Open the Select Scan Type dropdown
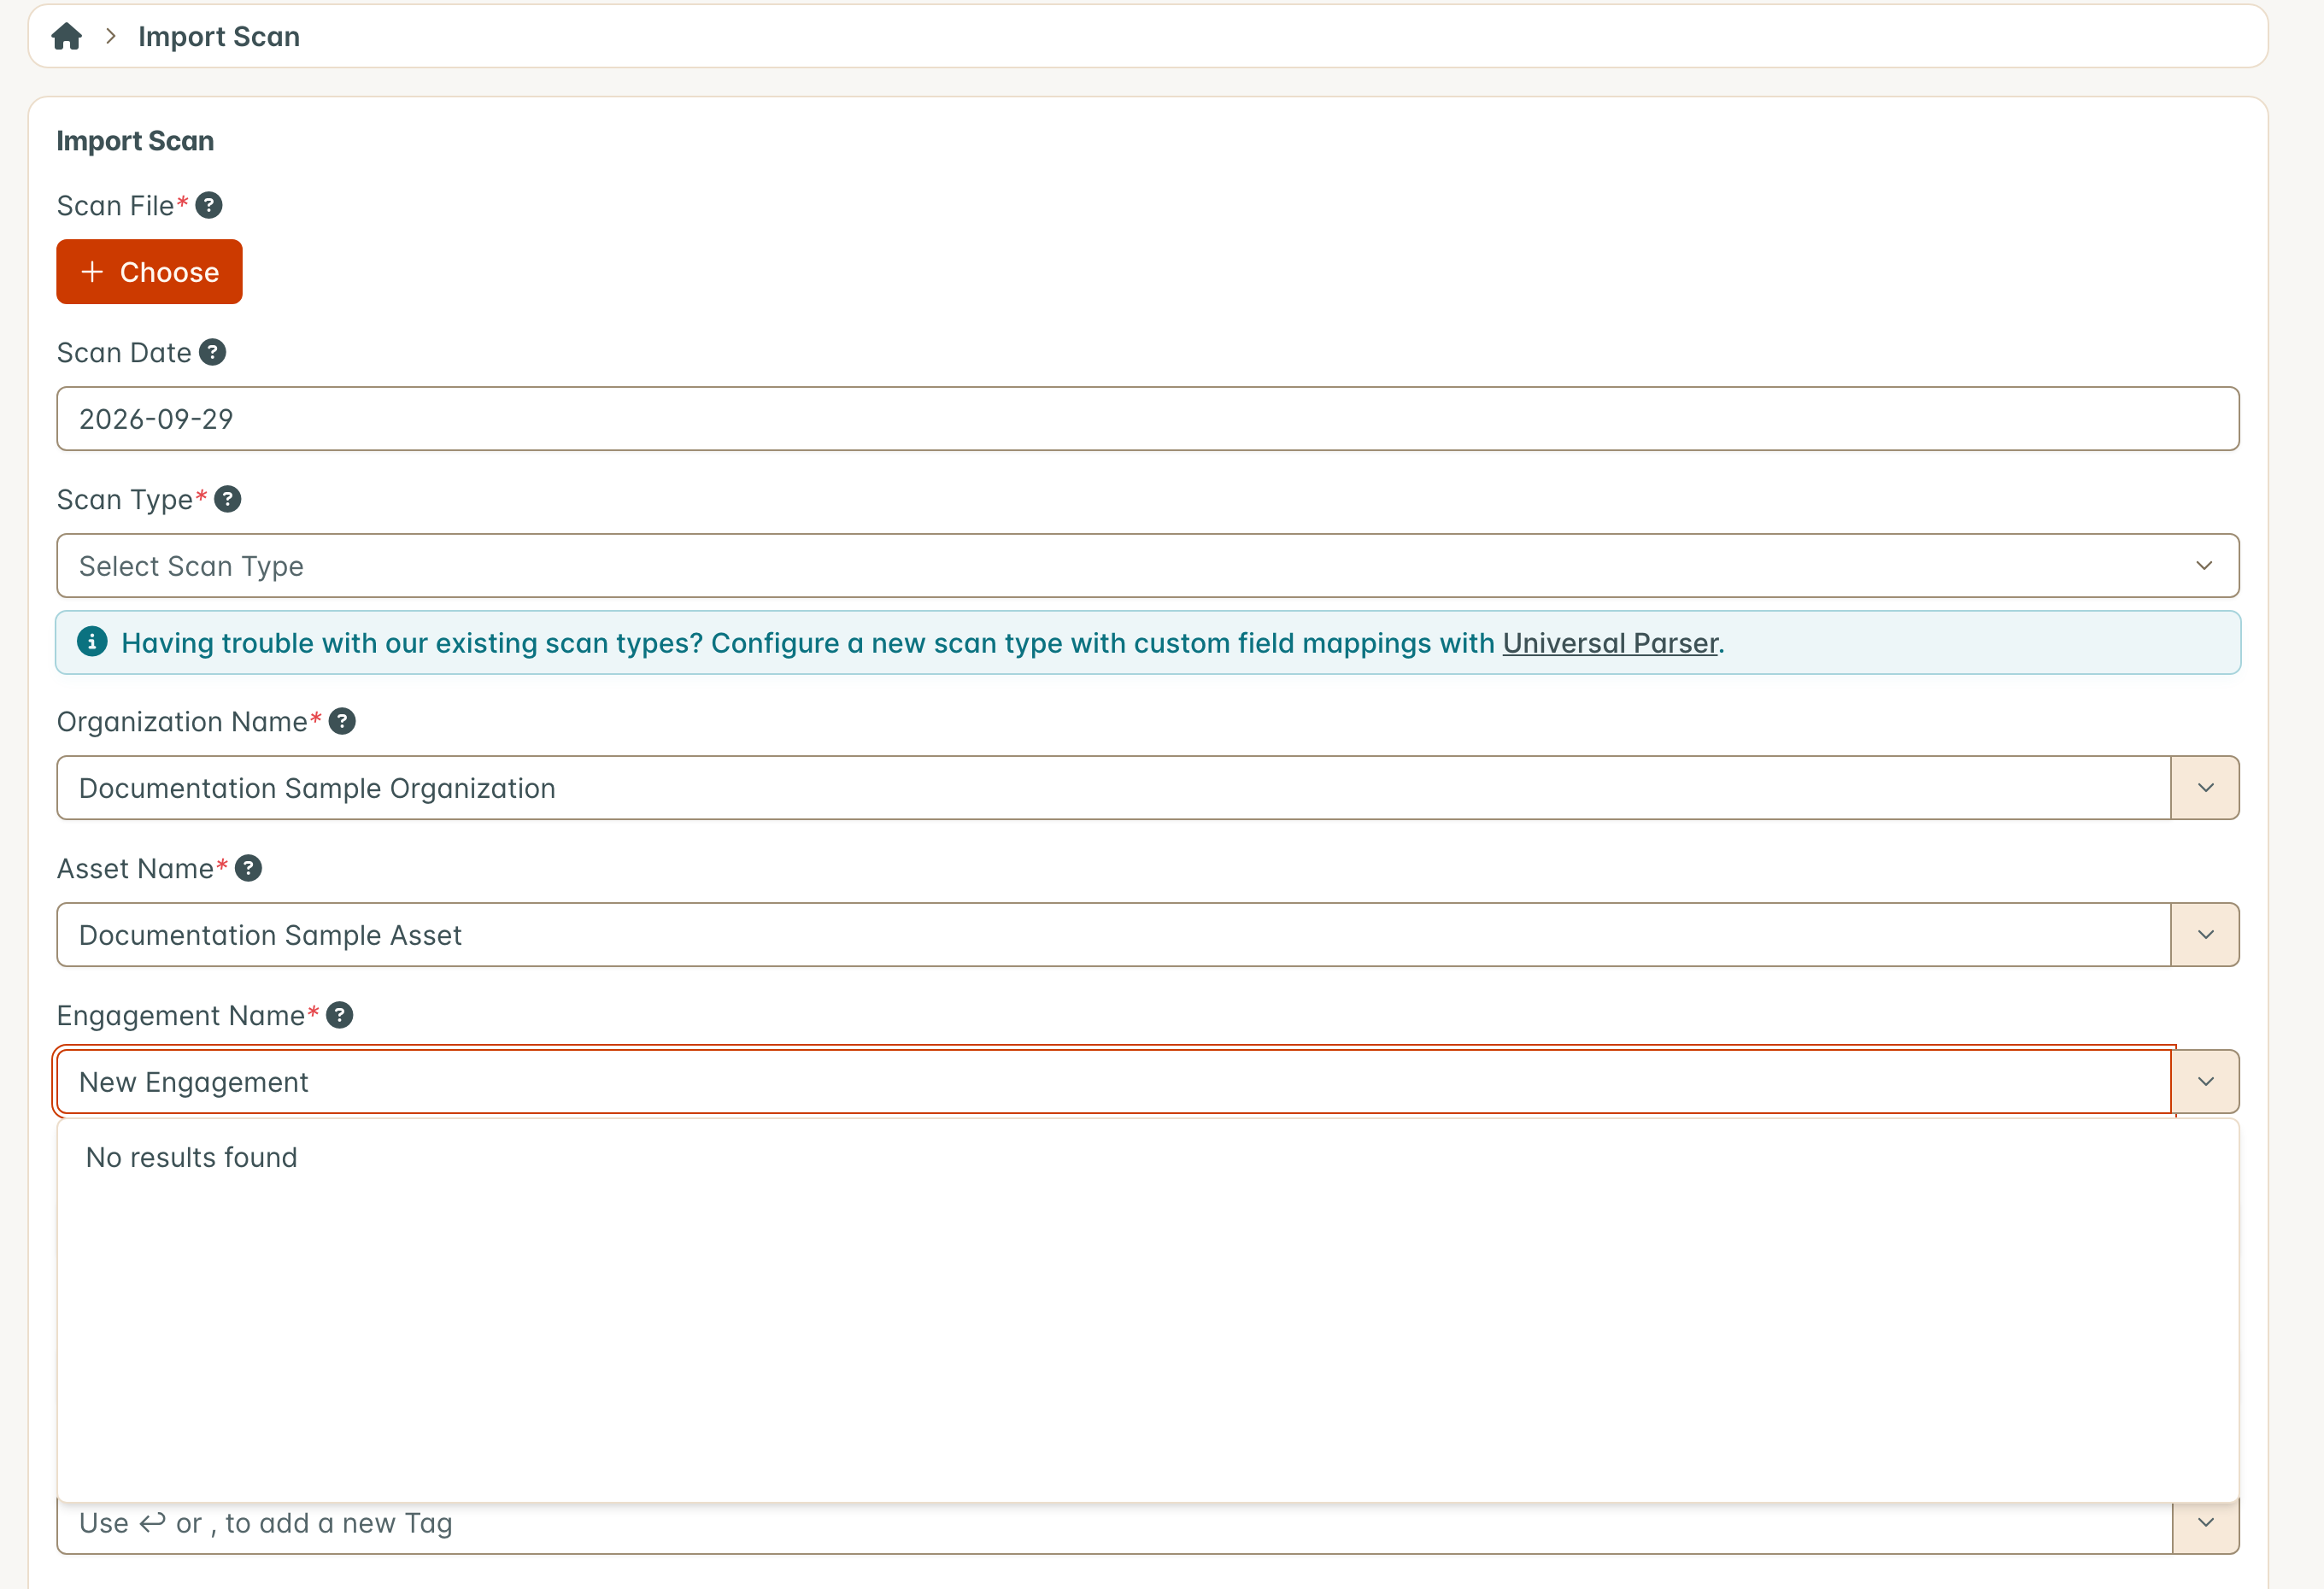Viewport: 2324px width, 1589px height. pos(1147,566)
